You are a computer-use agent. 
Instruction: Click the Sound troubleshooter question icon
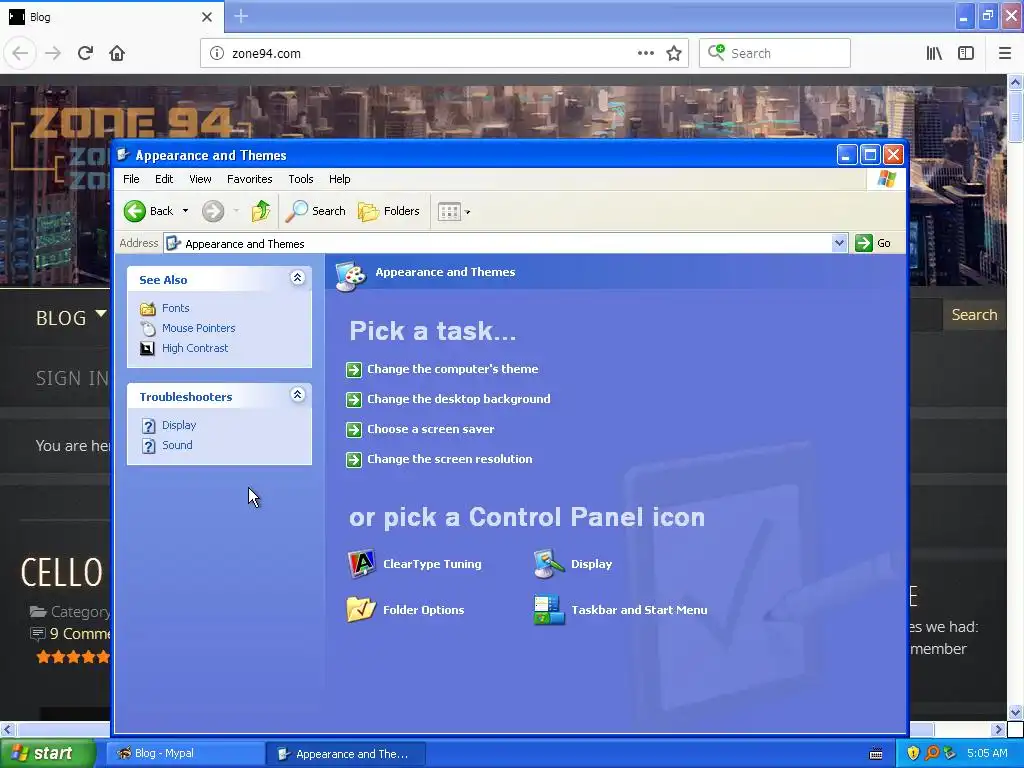[149, 445]
